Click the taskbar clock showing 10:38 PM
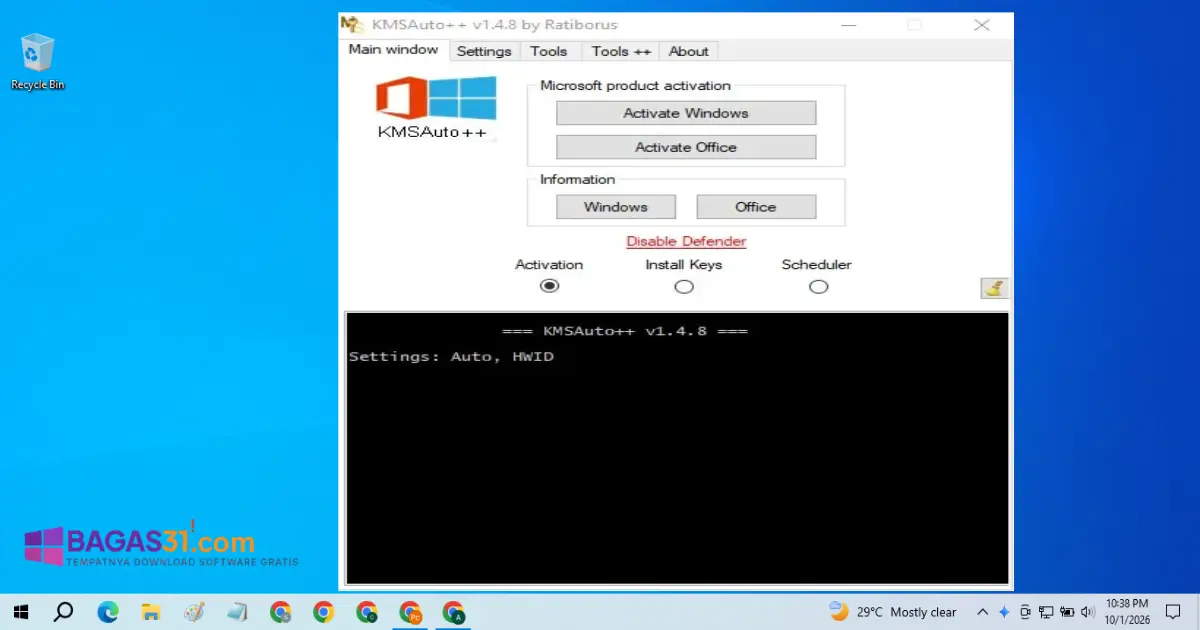Viewport: 1200px width, 630px height. [x=1127, y=612]
